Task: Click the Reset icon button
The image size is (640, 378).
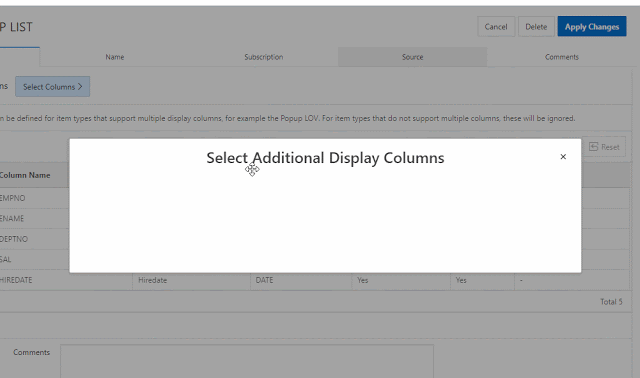Action: (604, 147)
